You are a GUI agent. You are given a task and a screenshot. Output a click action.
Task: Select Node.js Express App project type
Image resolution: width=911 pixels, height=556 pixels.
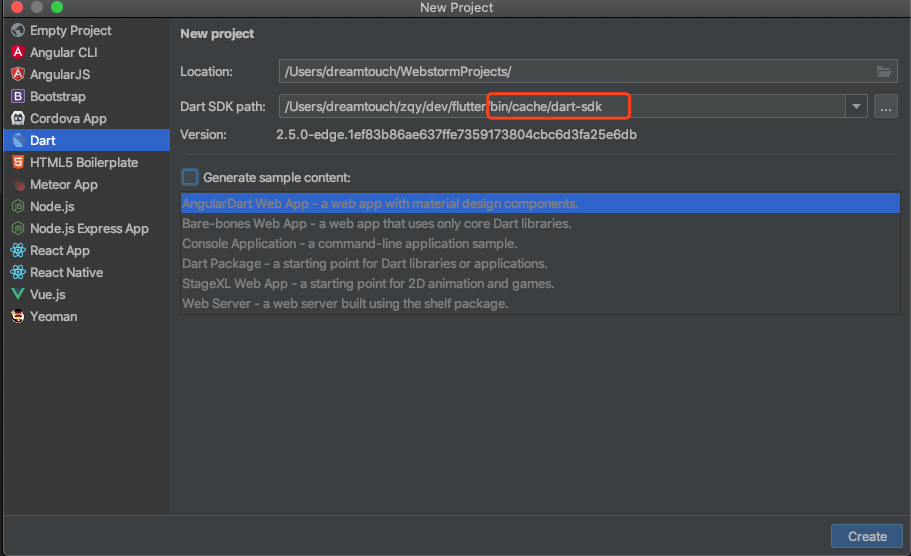[89, 228]
